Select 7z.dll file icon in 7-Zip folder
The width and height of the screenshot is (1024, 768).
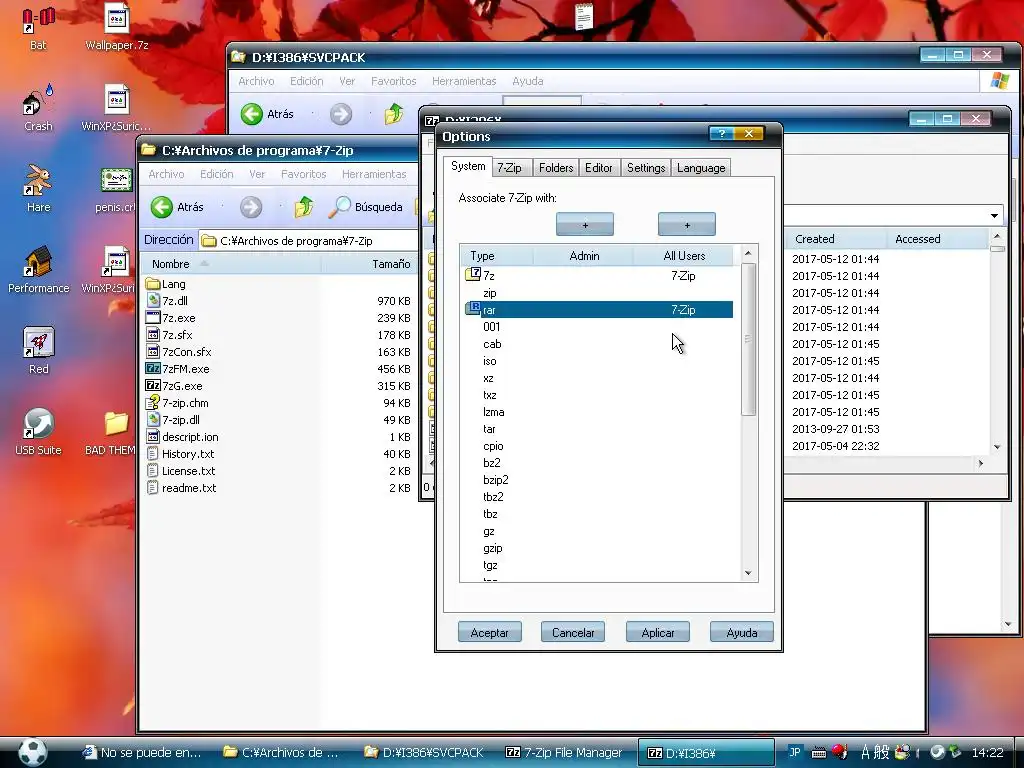(153, 300)
